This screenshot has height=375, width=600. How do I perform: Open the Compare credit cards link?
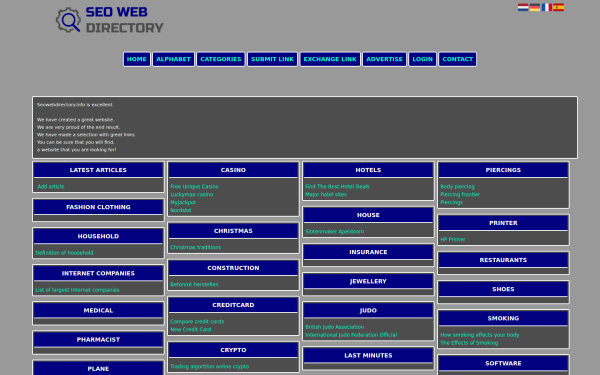coord(197,322)
